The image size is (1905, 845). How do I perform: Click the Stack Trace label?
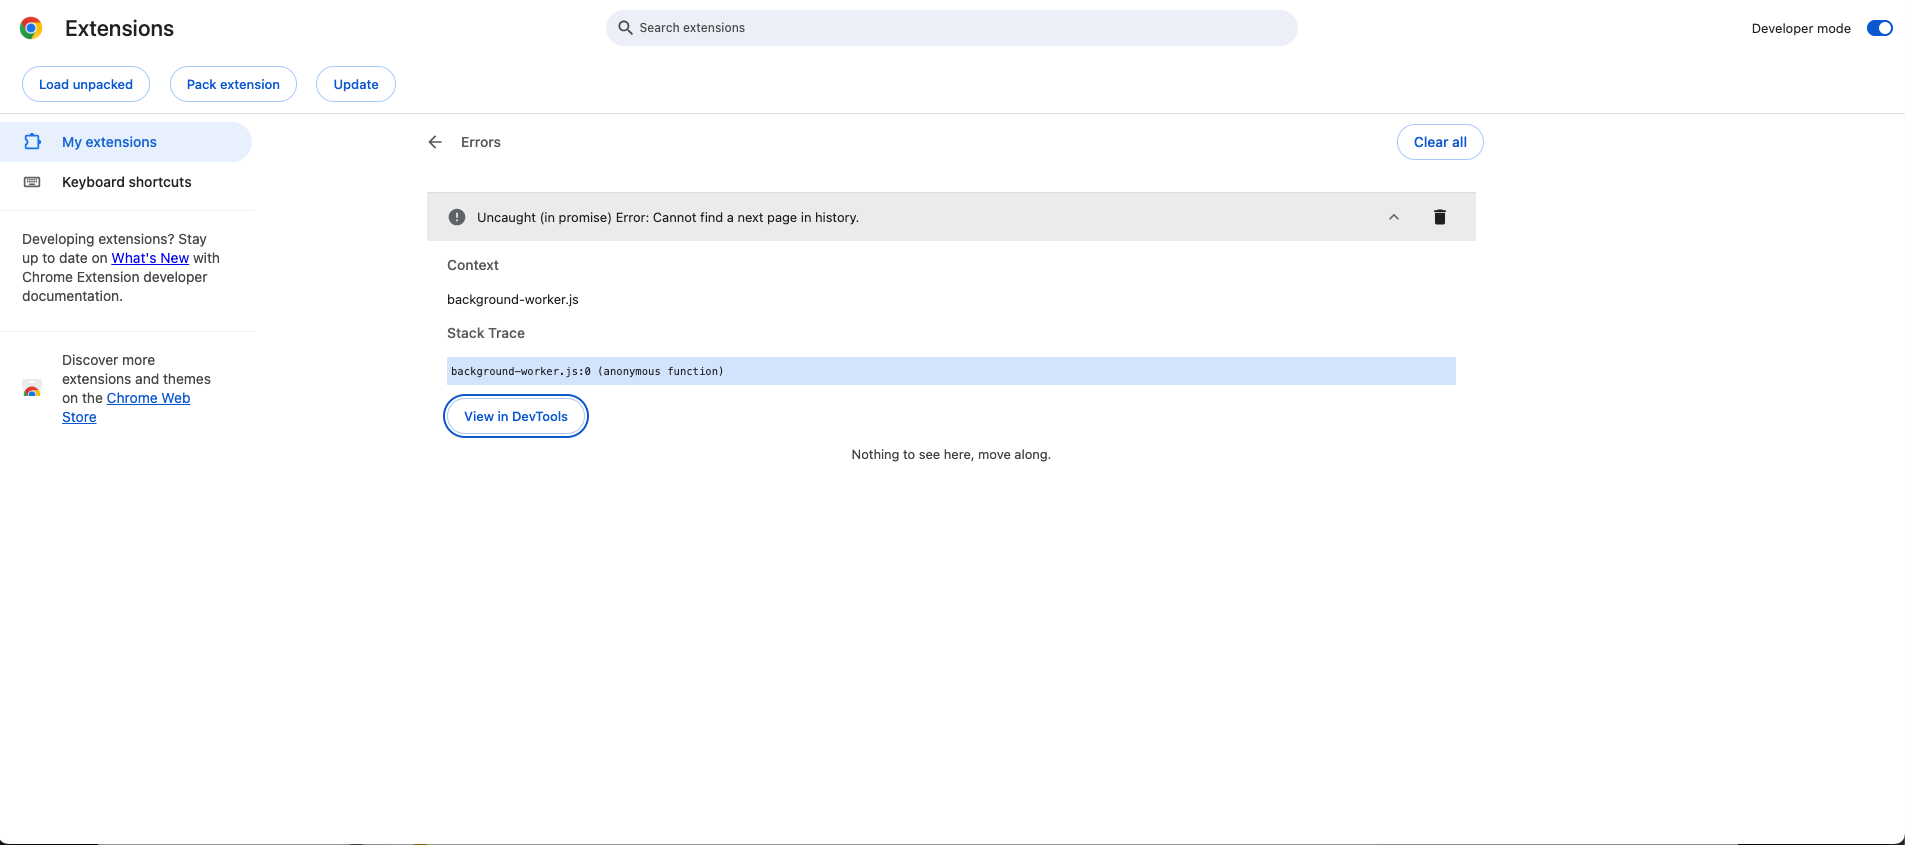click(486, 333)
